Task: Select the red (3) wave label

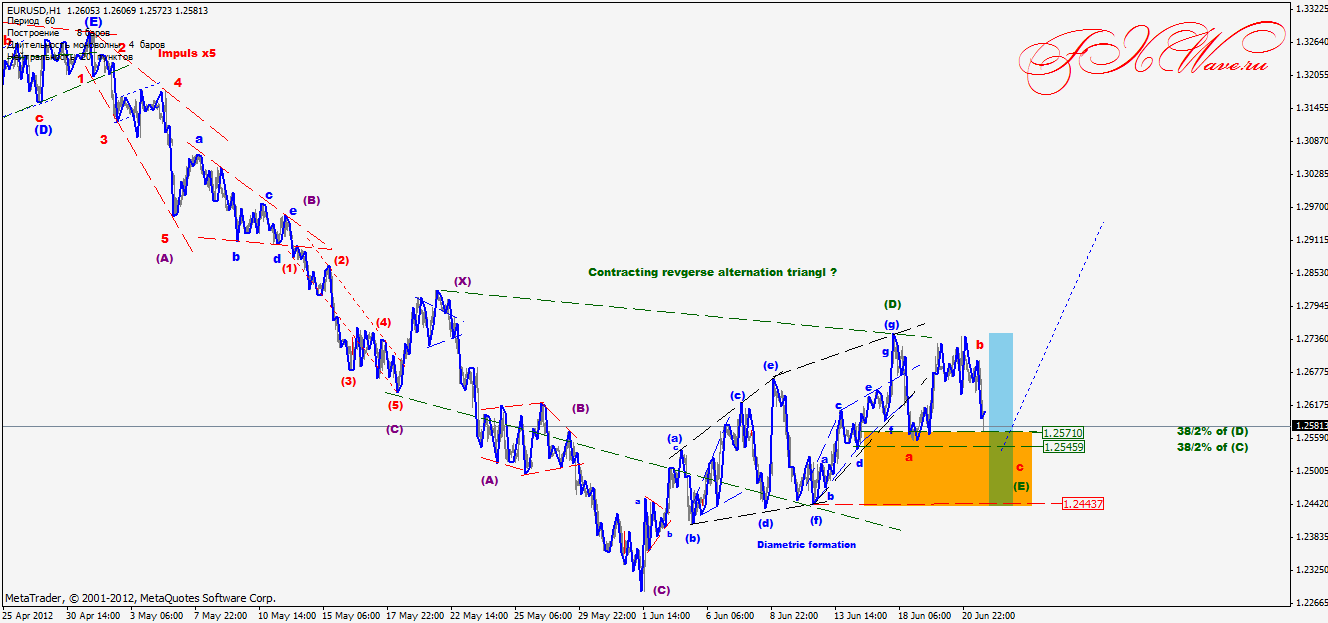Action: (x=348, y=381)
